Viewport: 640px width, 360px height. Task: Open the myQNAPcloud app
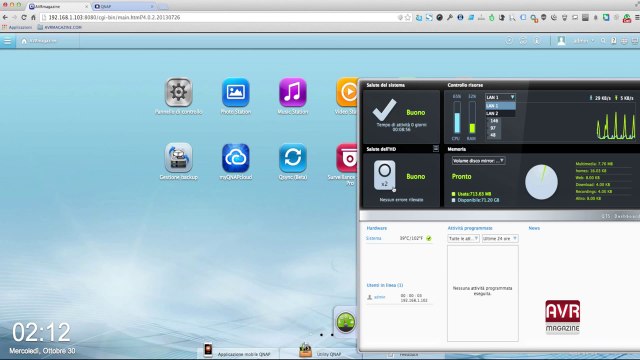(236, 158)
